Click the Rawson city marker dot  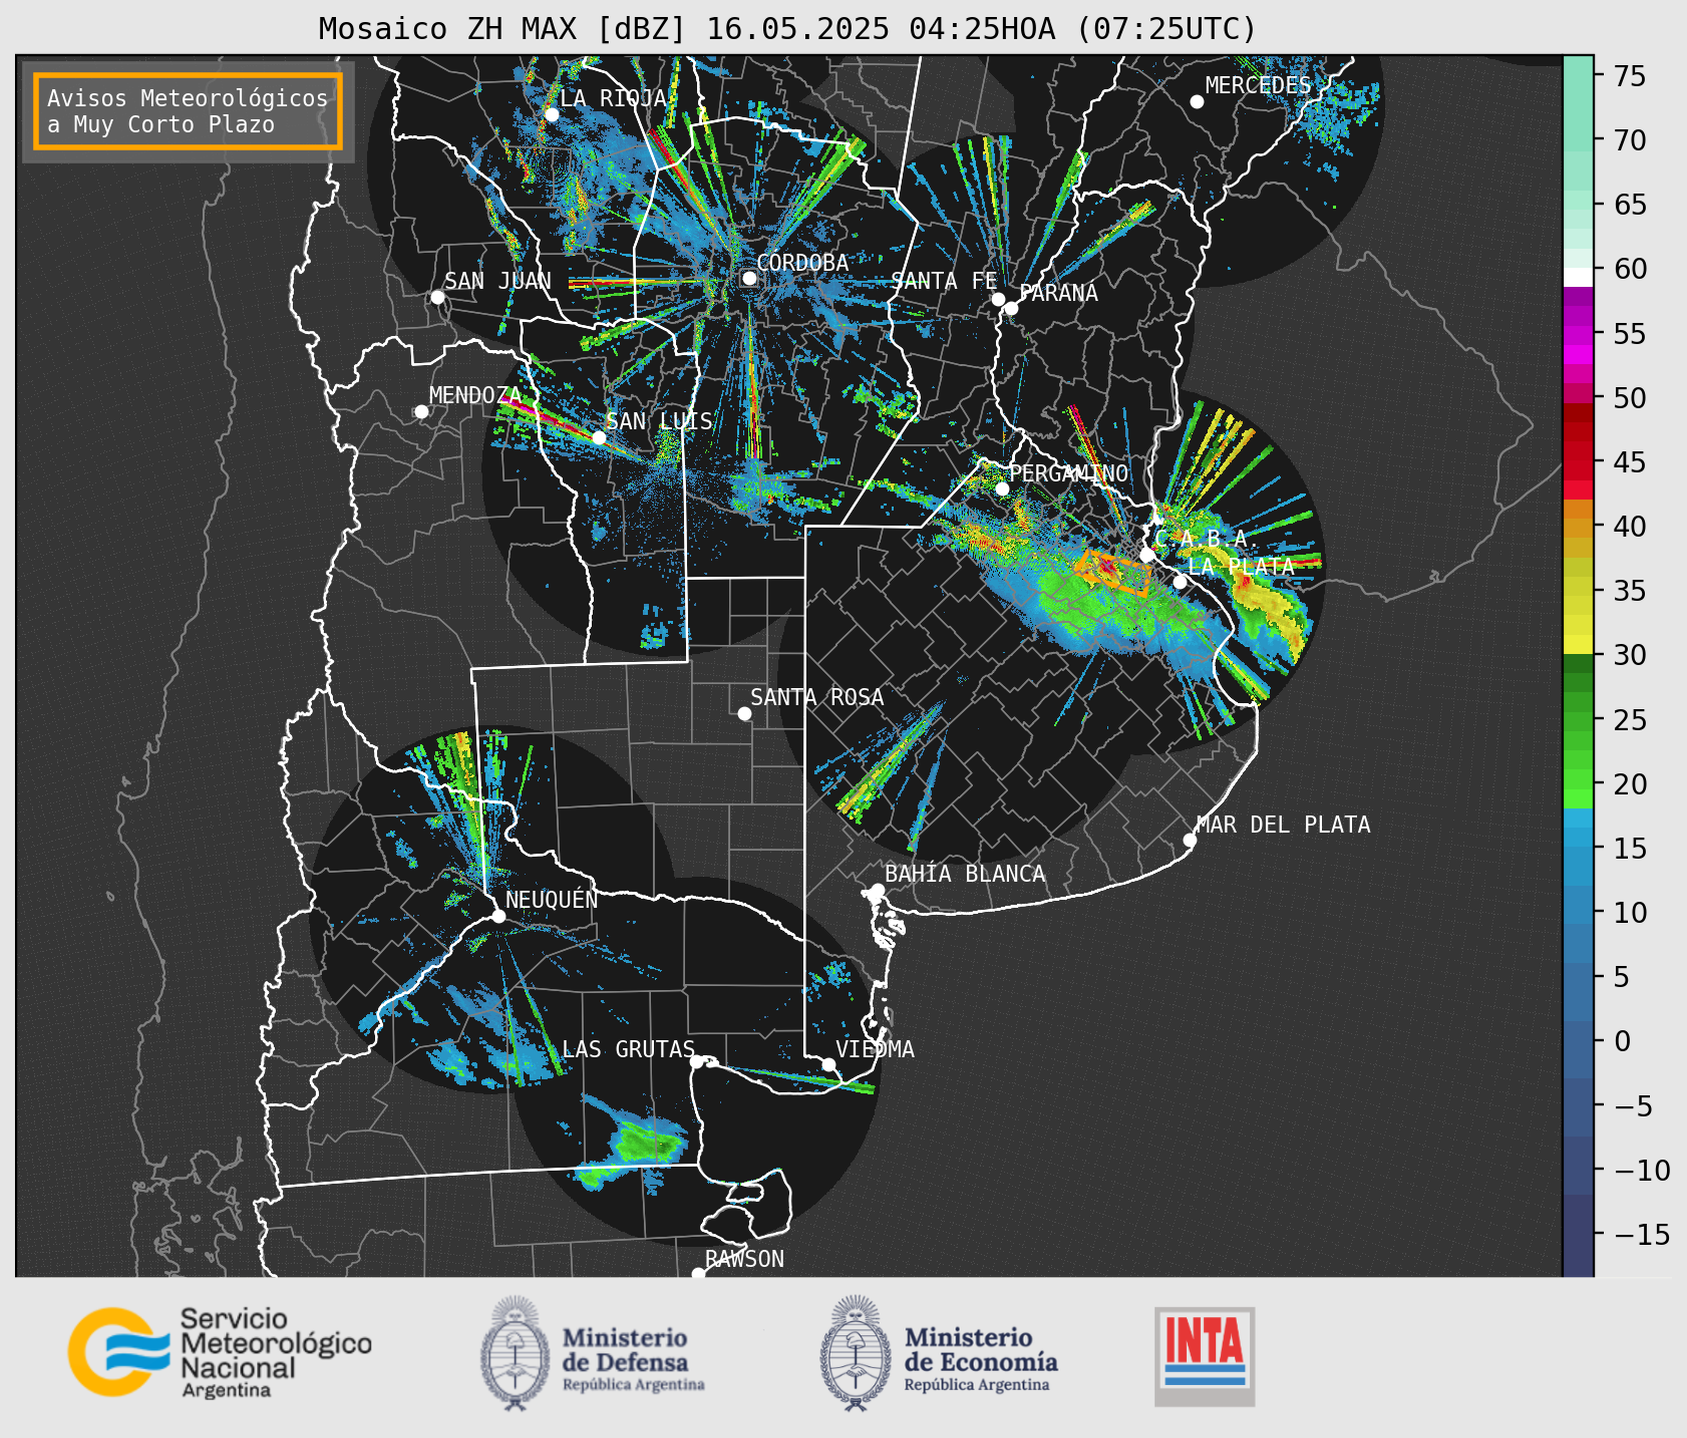698,1273
